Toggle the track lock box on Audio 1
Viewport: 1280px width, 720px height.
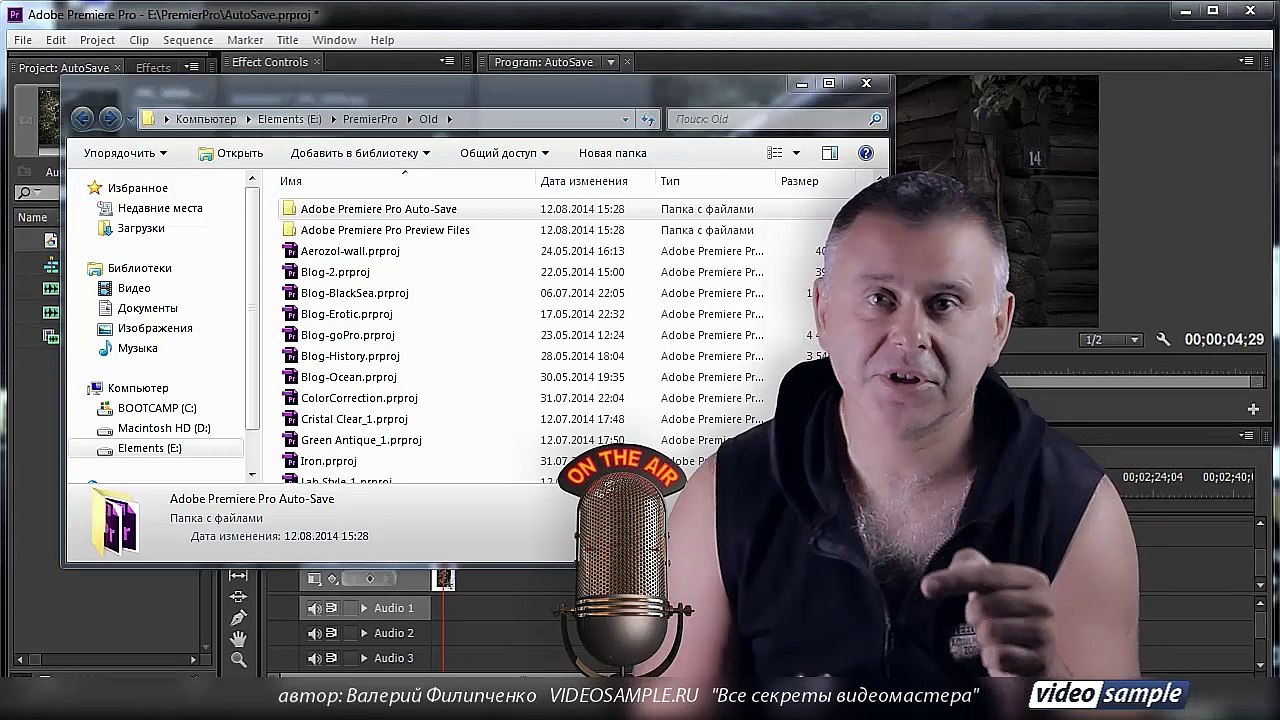pyautogui.click(x=348, y=608)
